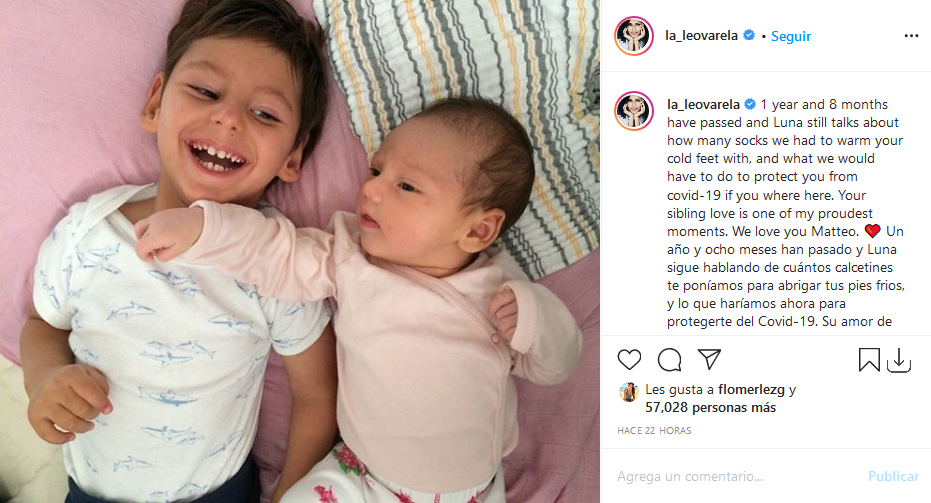The height and width of the screenshot is (503, 931).
Task: Open la_leovarela profile from header username
Action: [x=701, y=36]
